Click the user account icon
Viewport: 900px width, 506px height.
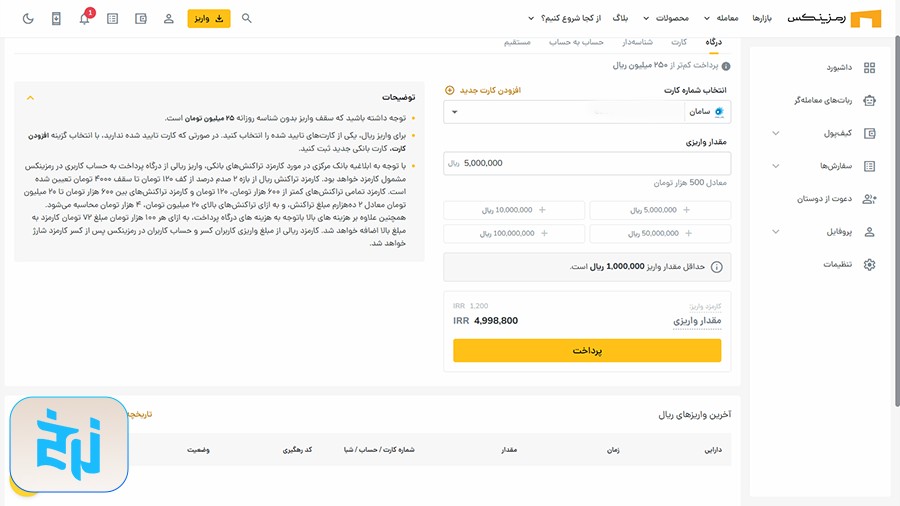(168, 19)
